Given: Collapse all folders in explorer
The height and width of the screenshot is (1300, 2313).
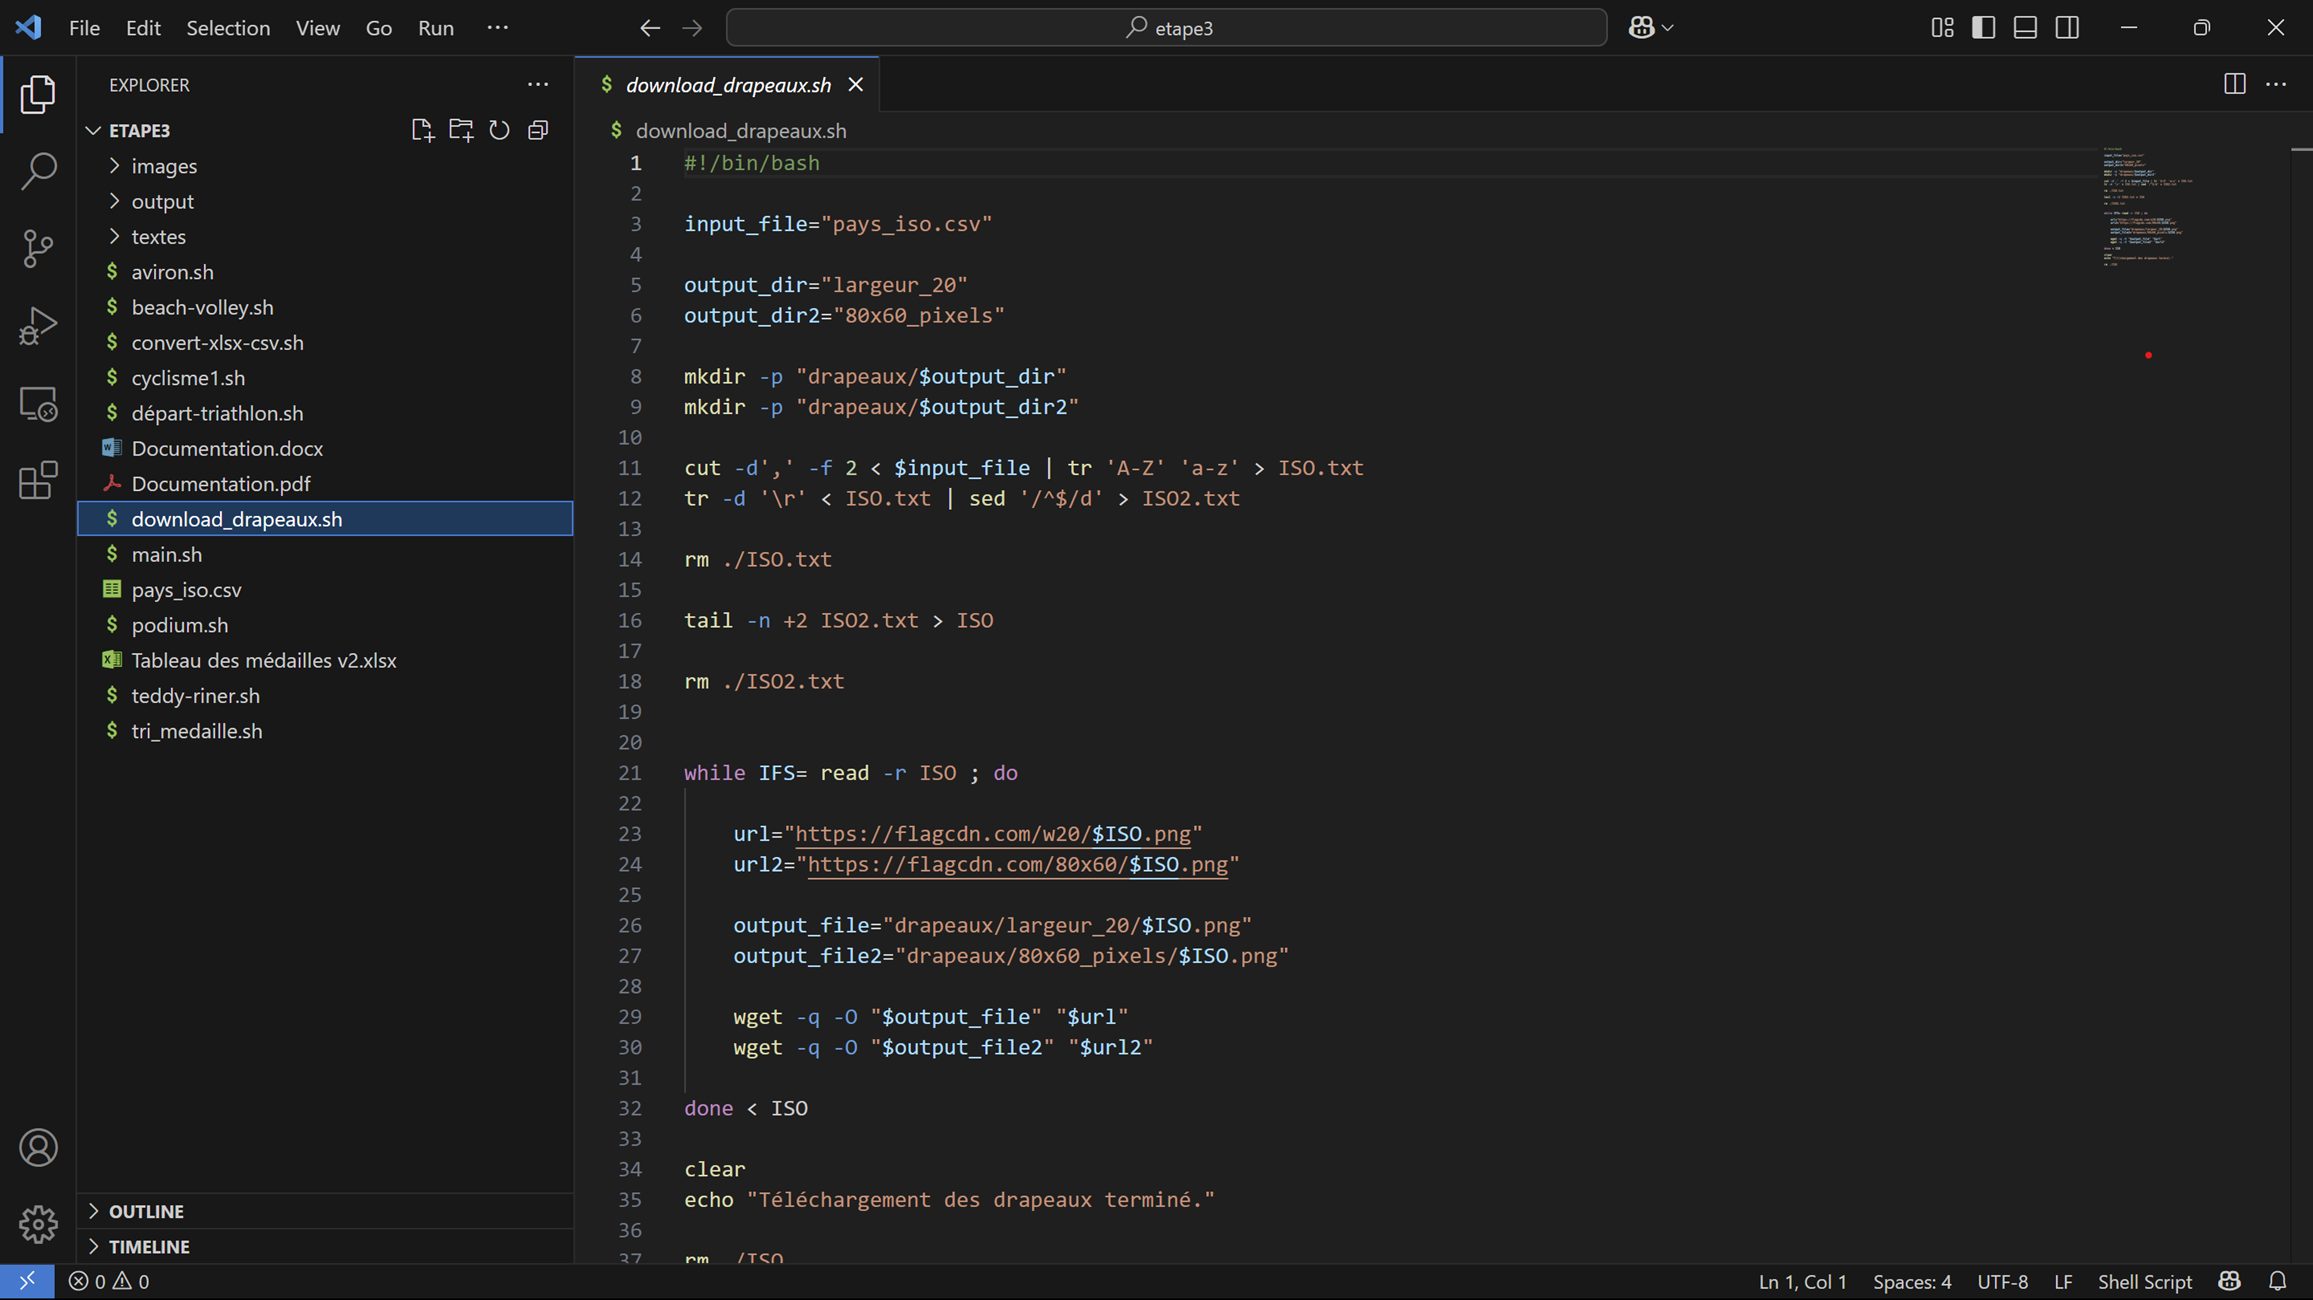Looking at the screenshot, I should pyautogui.click(x=538, y=130).
